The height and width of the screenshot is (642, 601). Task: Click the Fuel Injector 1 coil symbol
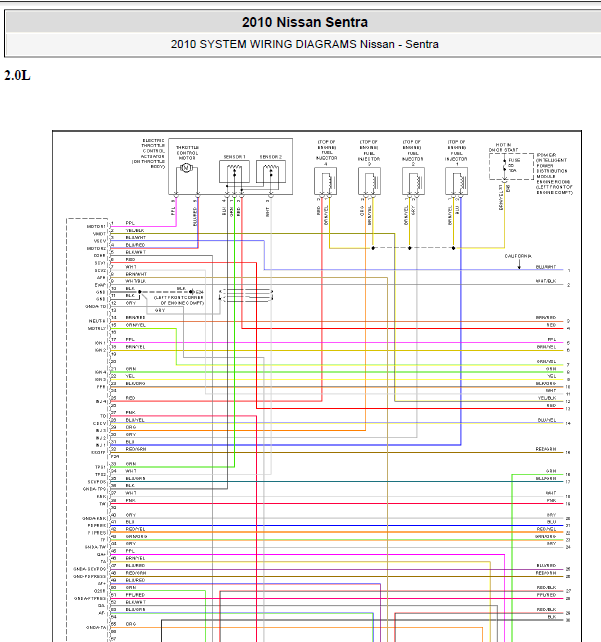pyautogui.click(x=456, y=181)
